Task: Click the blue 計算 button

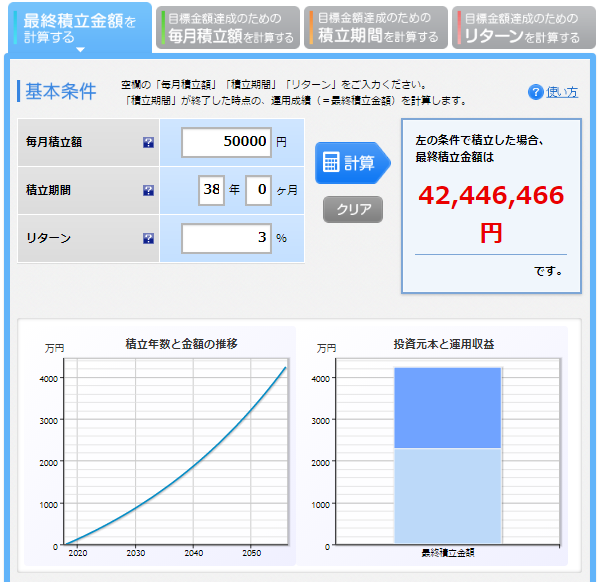Action: click(352, 163)
